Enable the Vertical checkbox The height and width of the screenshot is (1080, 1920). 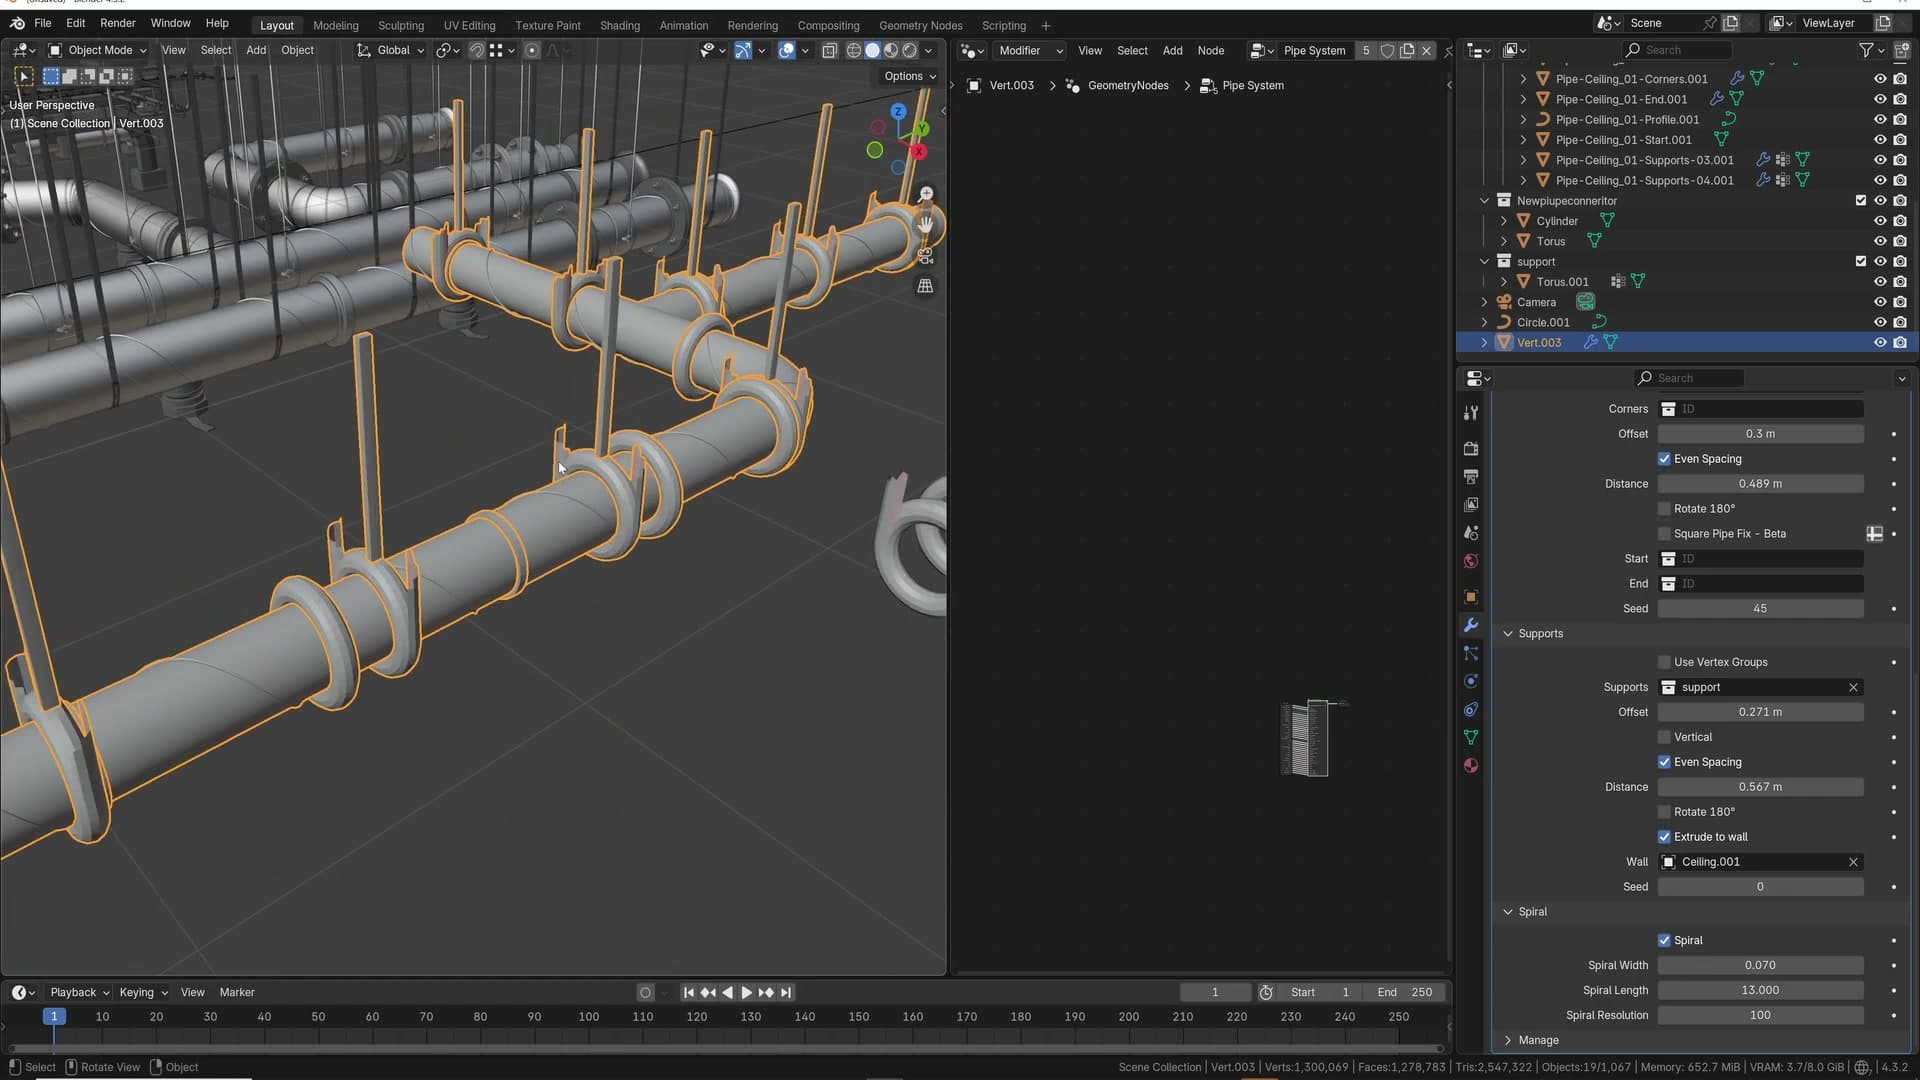[x=1664, y=737]
